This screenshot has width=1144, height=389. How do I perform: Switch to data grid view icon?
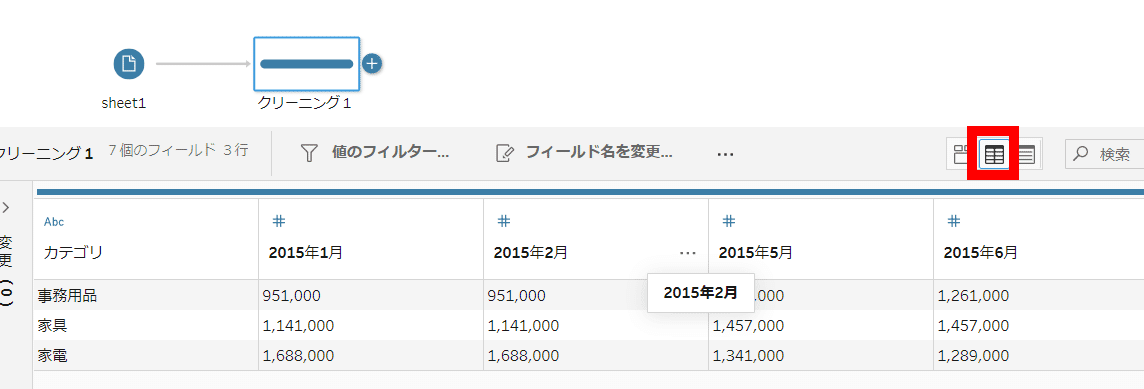click(994, 154)
